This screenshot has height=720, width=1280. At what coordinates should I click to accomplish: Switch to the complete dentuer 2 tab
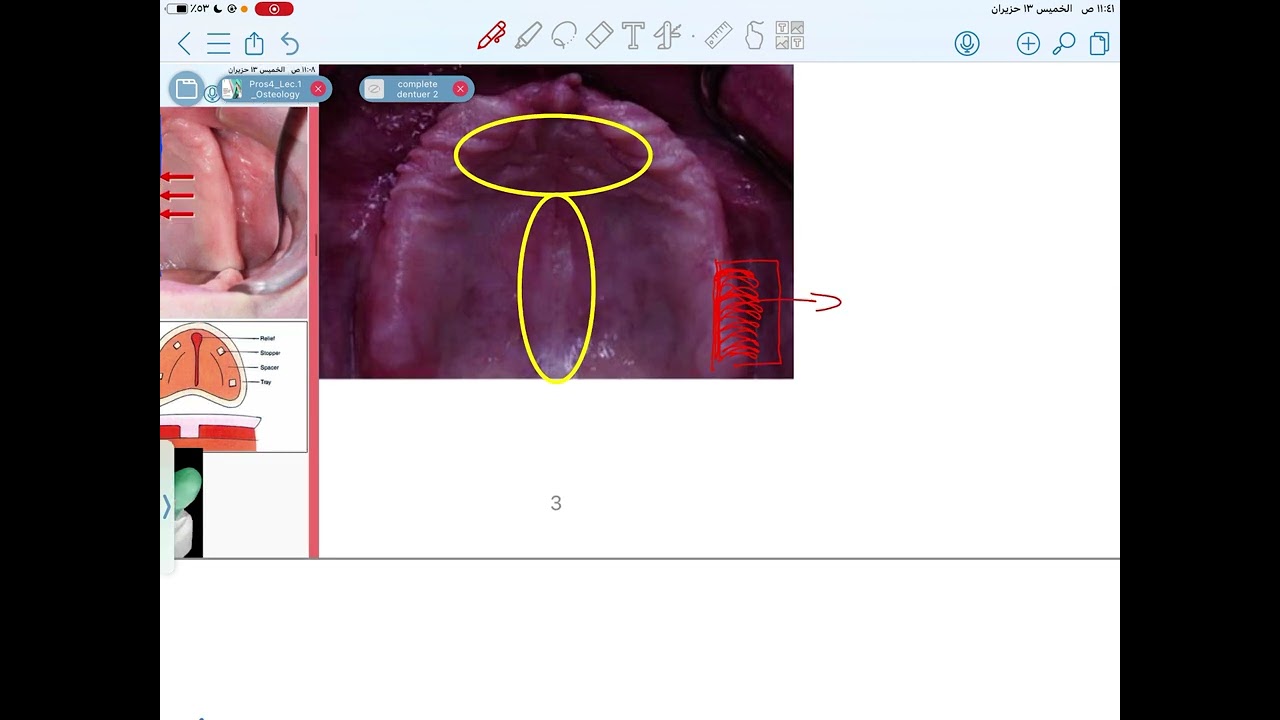[x=417, y=89]
